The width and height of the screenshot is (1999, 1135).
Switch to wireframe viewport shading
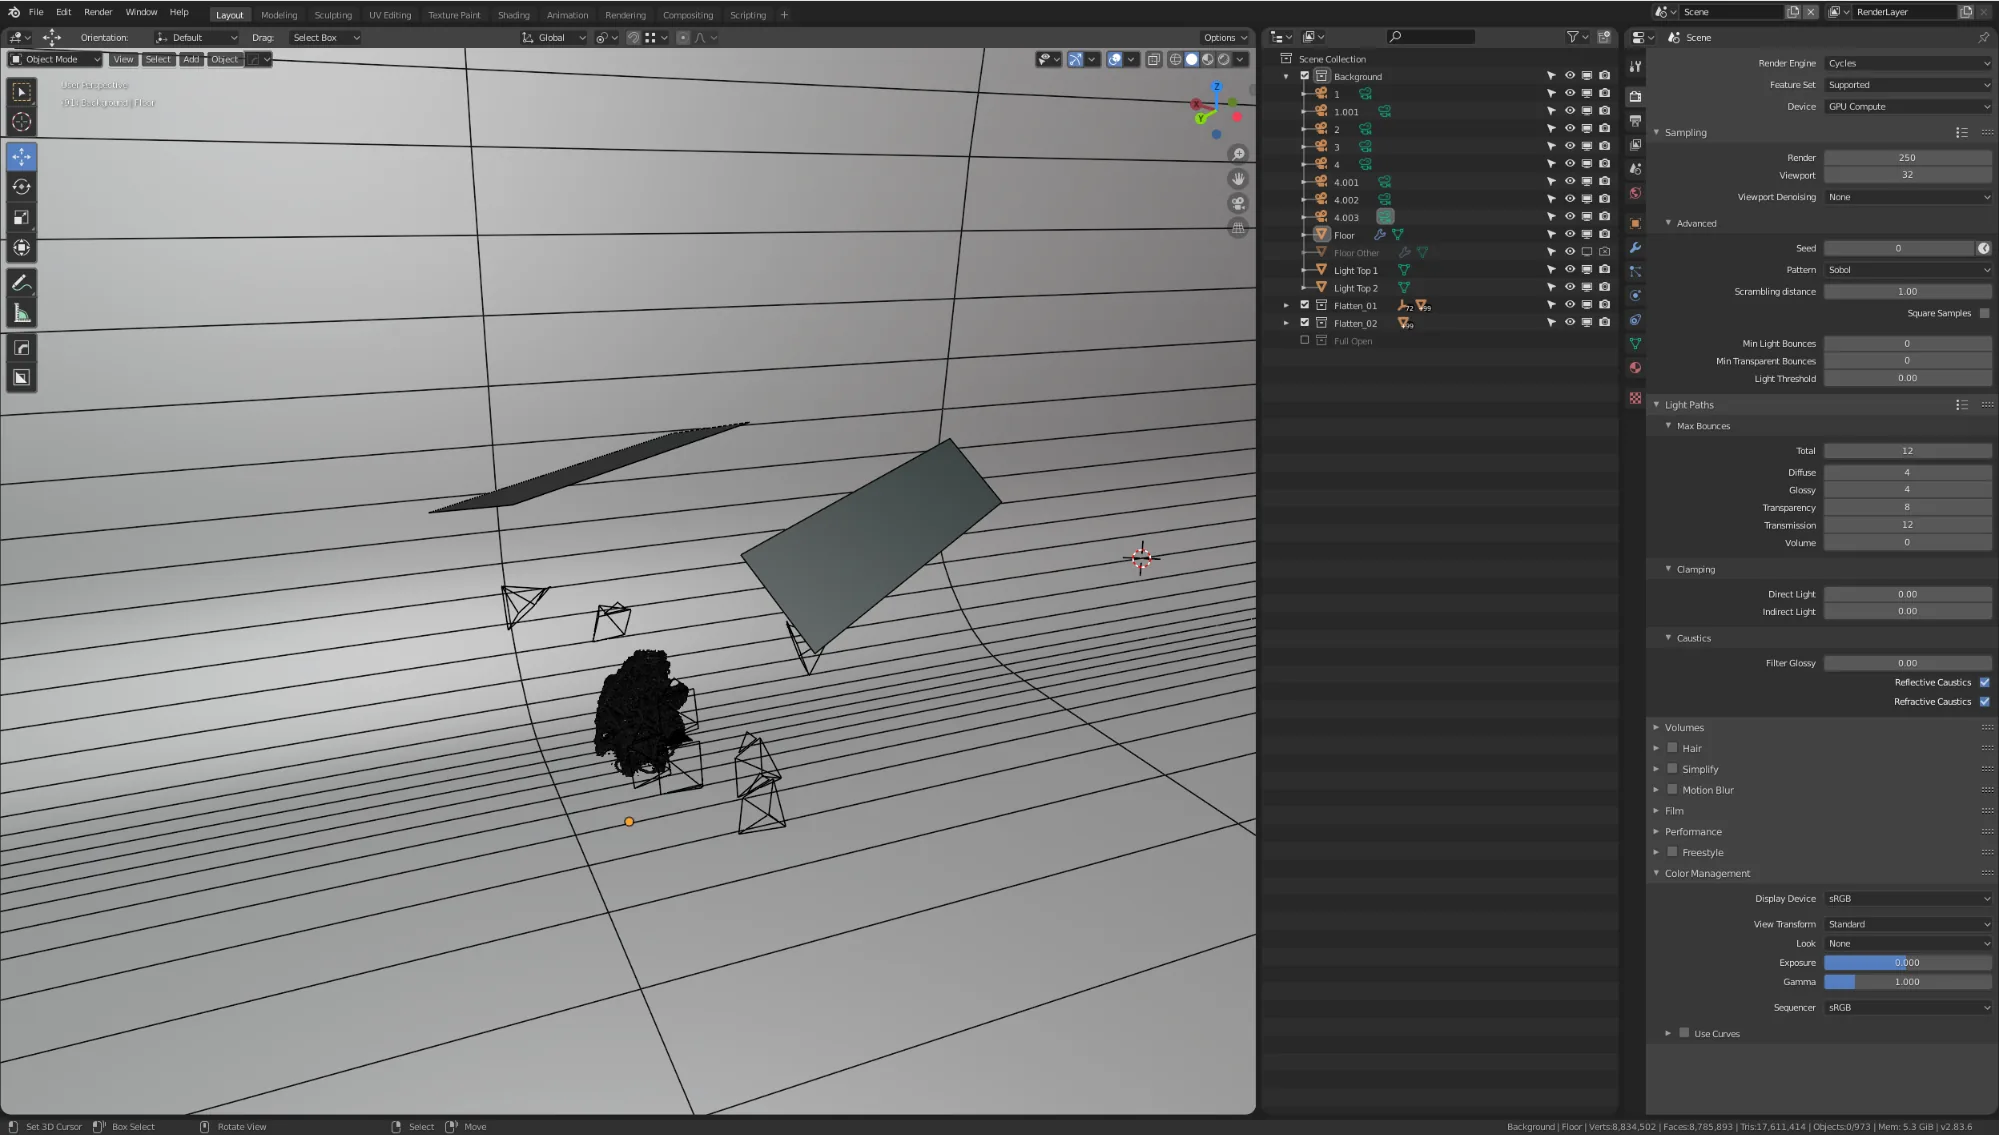(1176, 59)
